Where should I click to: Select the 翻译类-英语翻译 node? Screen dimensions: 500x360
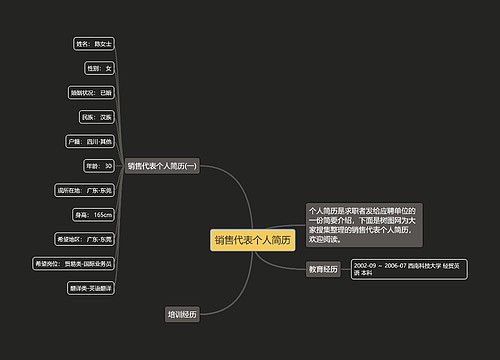pos(91,288)
